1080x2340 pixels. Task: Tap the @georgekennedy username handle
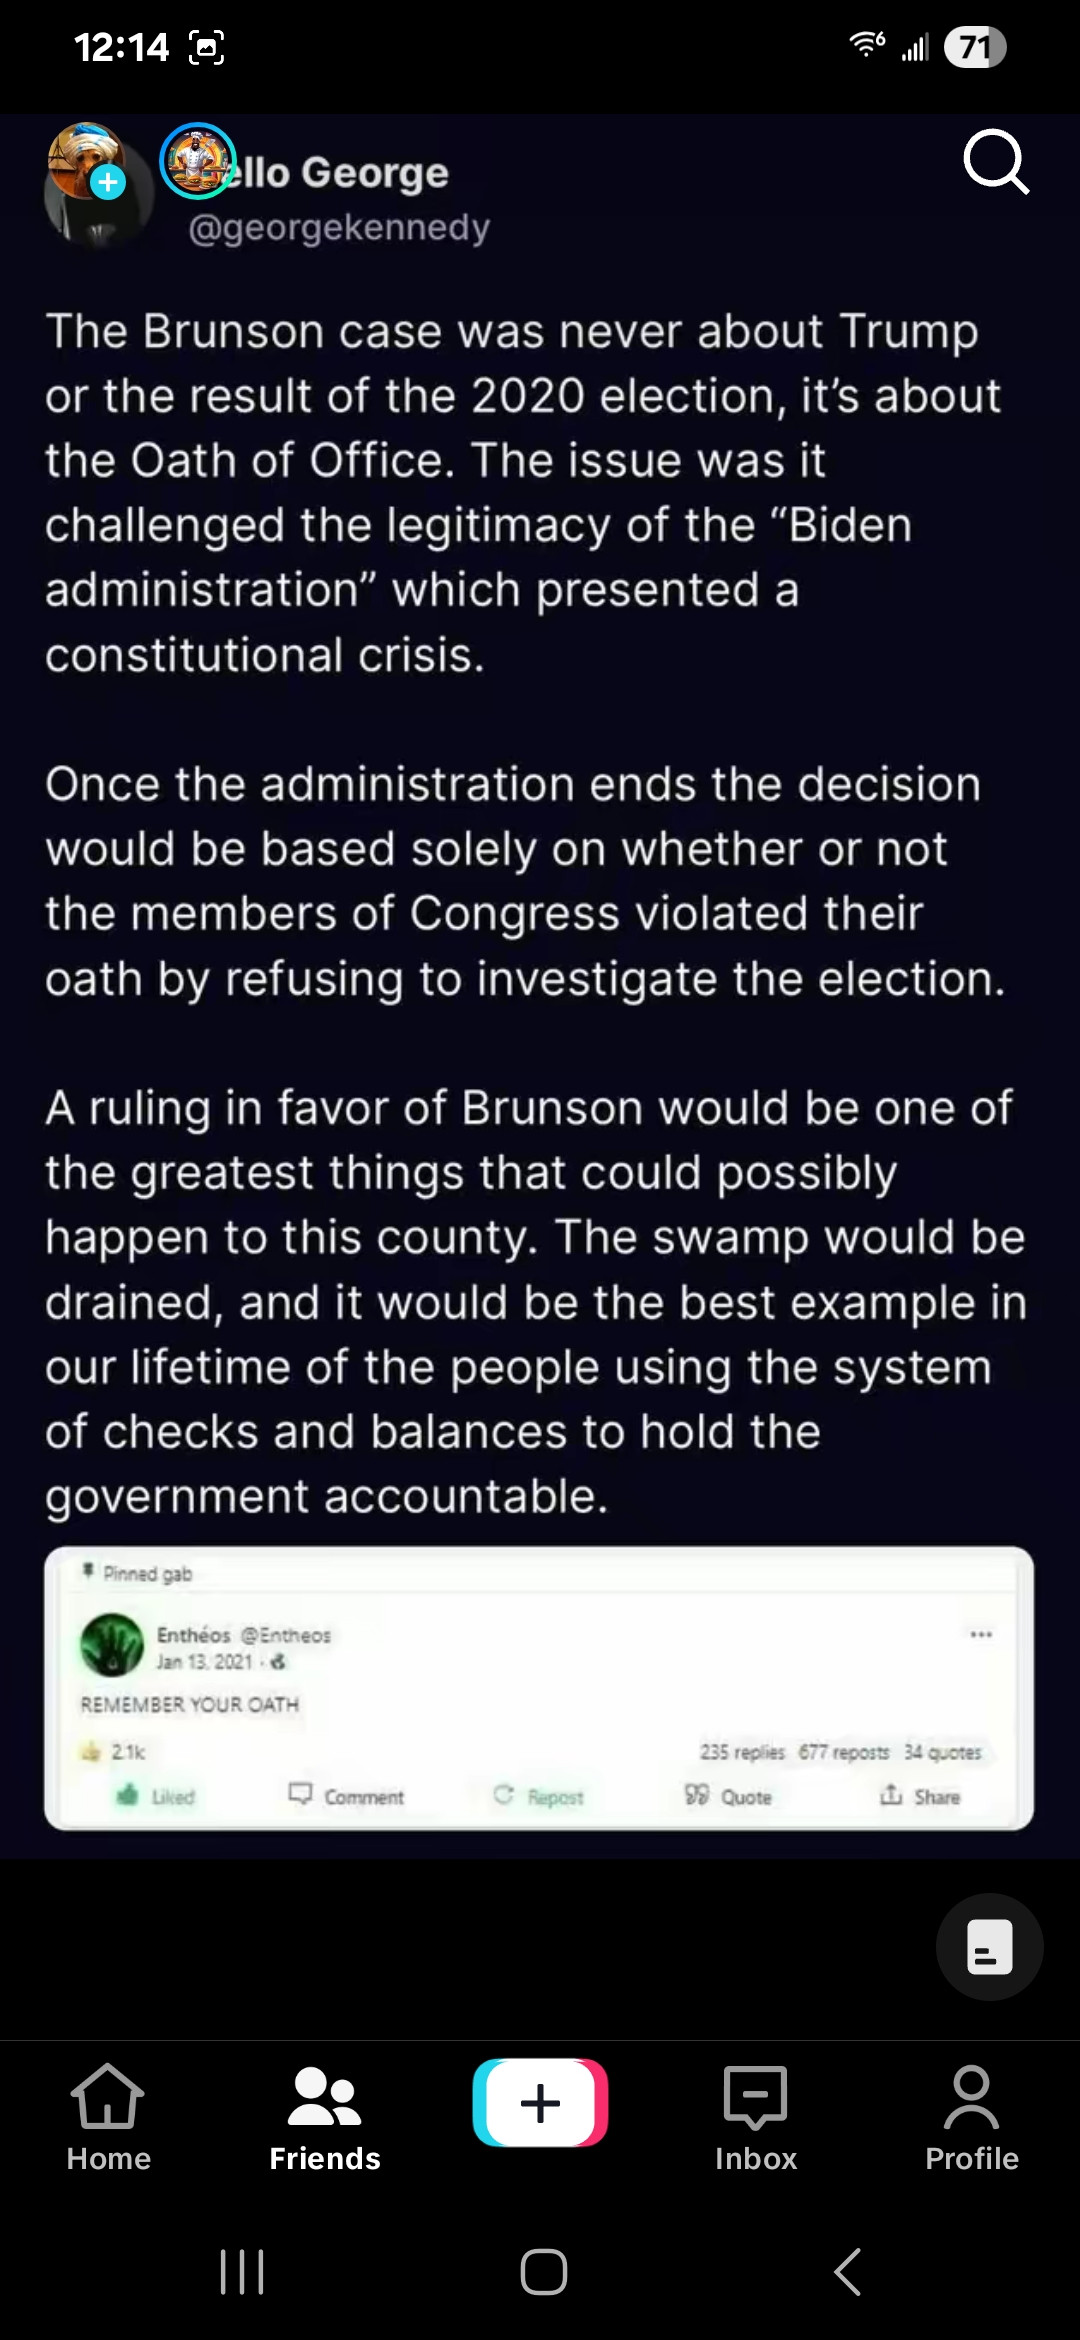click(339, 228)
